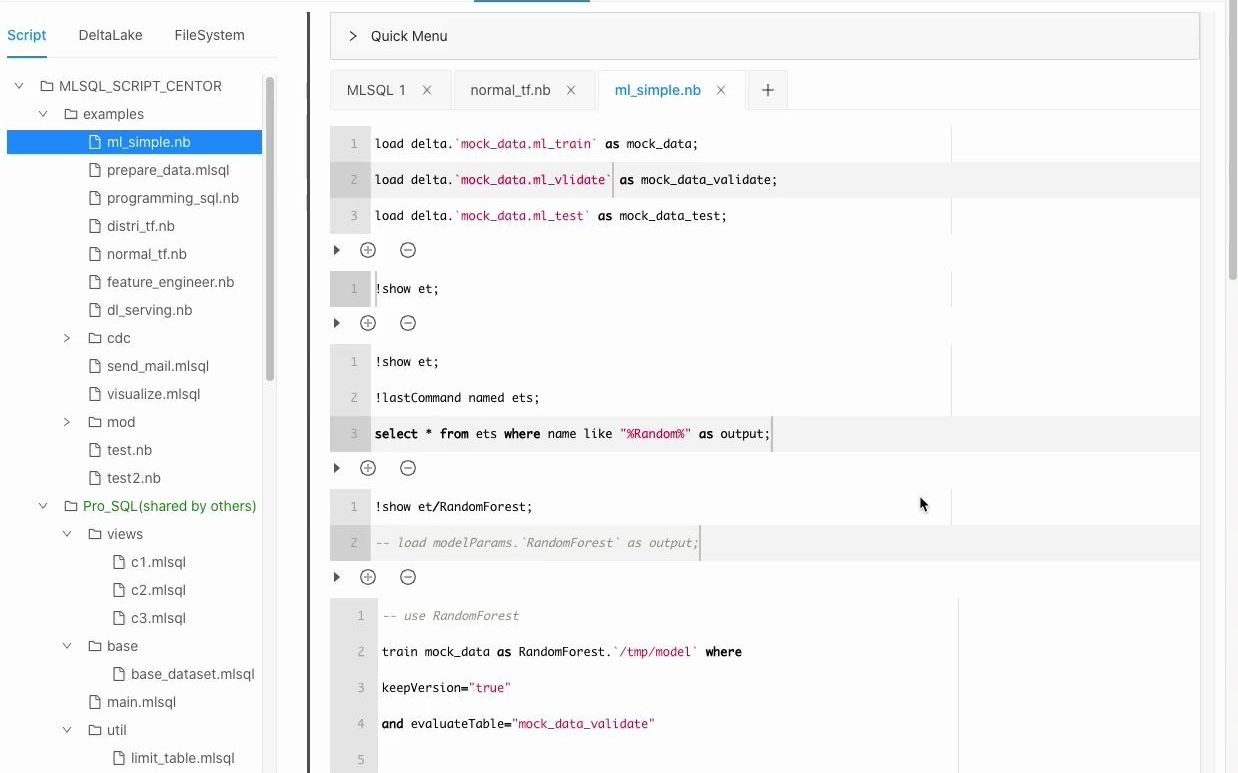Viewport: 1238px width, 773px height.
Task: Expand the mod folder
Action: click(66, 422)
